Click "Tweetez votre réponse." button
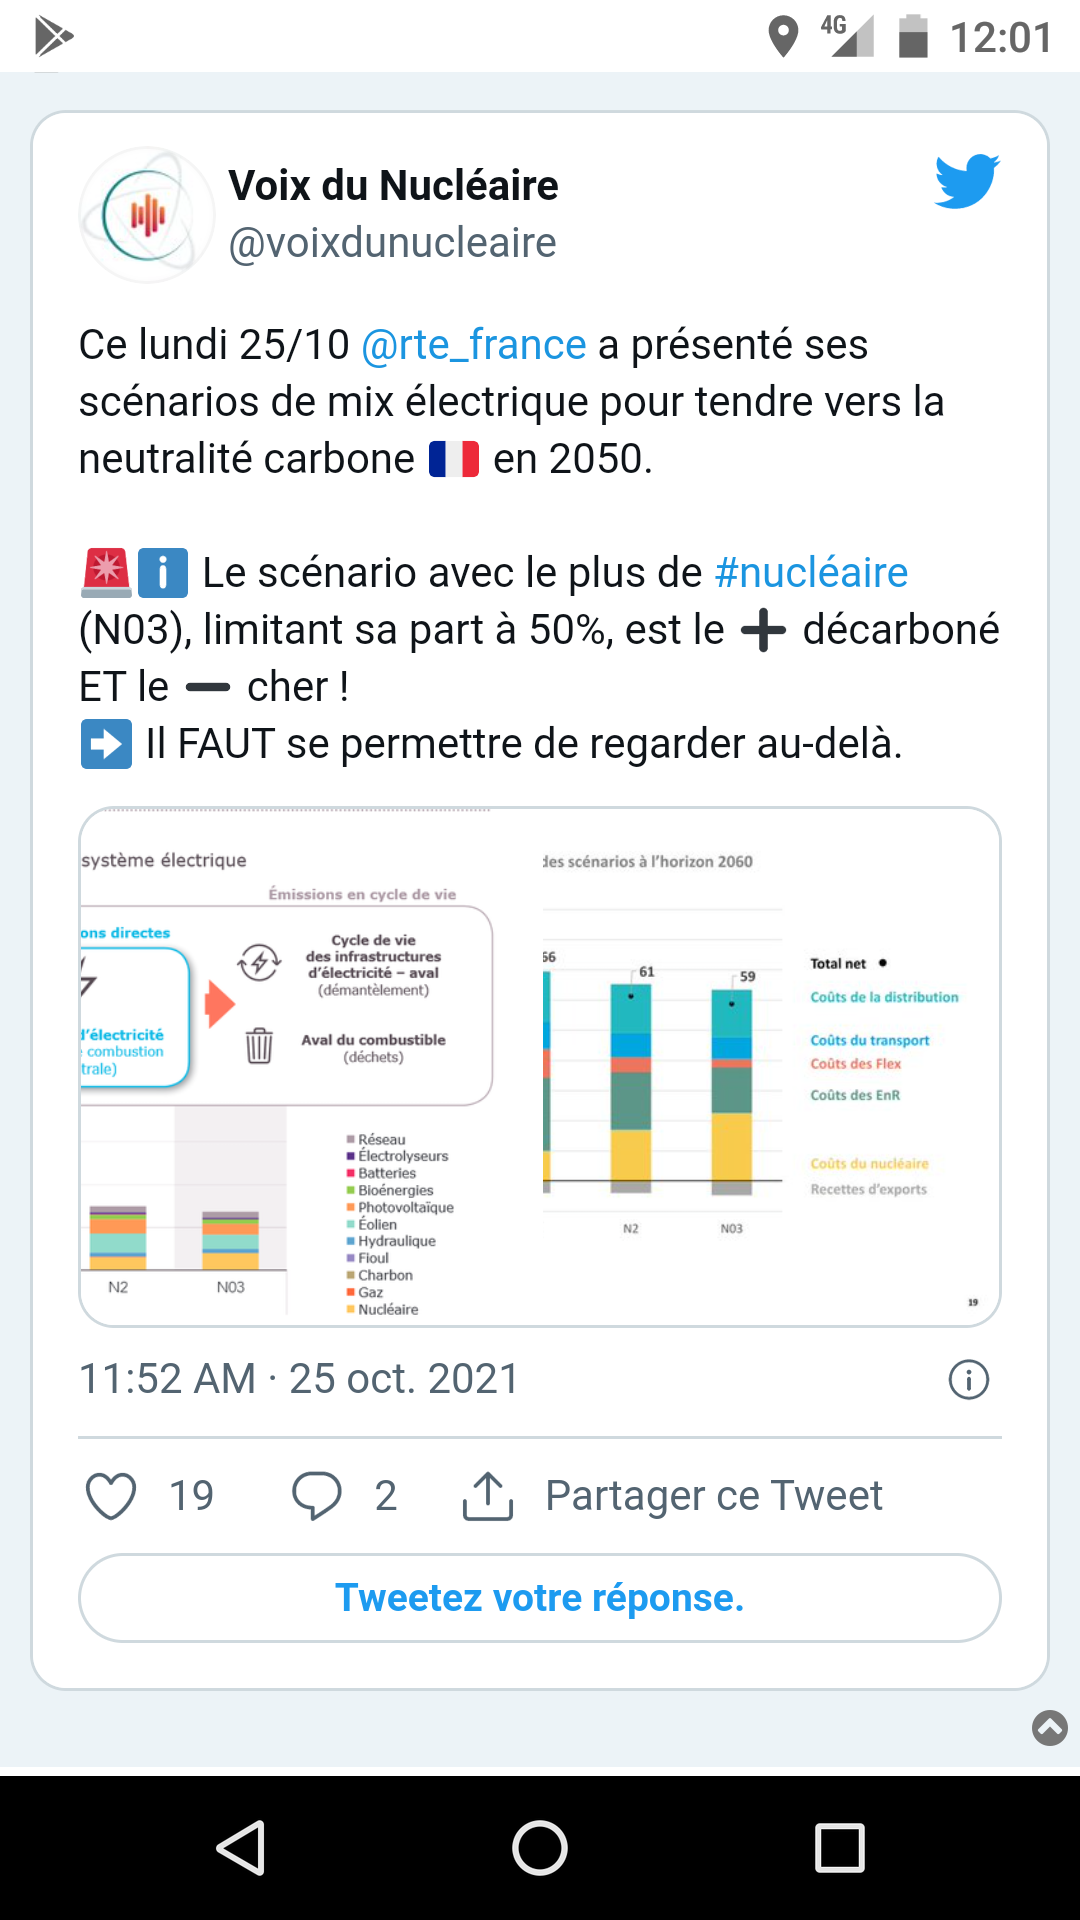 (540, 1598)
